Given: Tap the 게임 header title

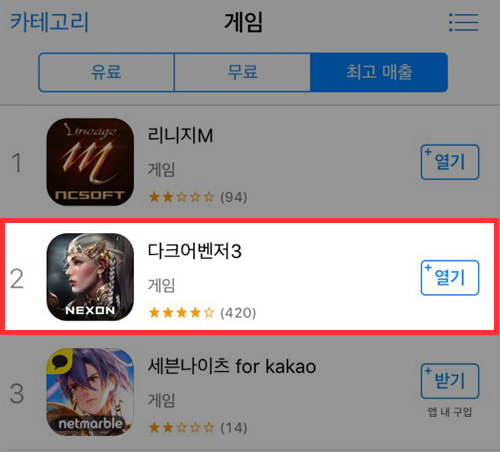Looking at the screenshot, I should tap(243, 22).
